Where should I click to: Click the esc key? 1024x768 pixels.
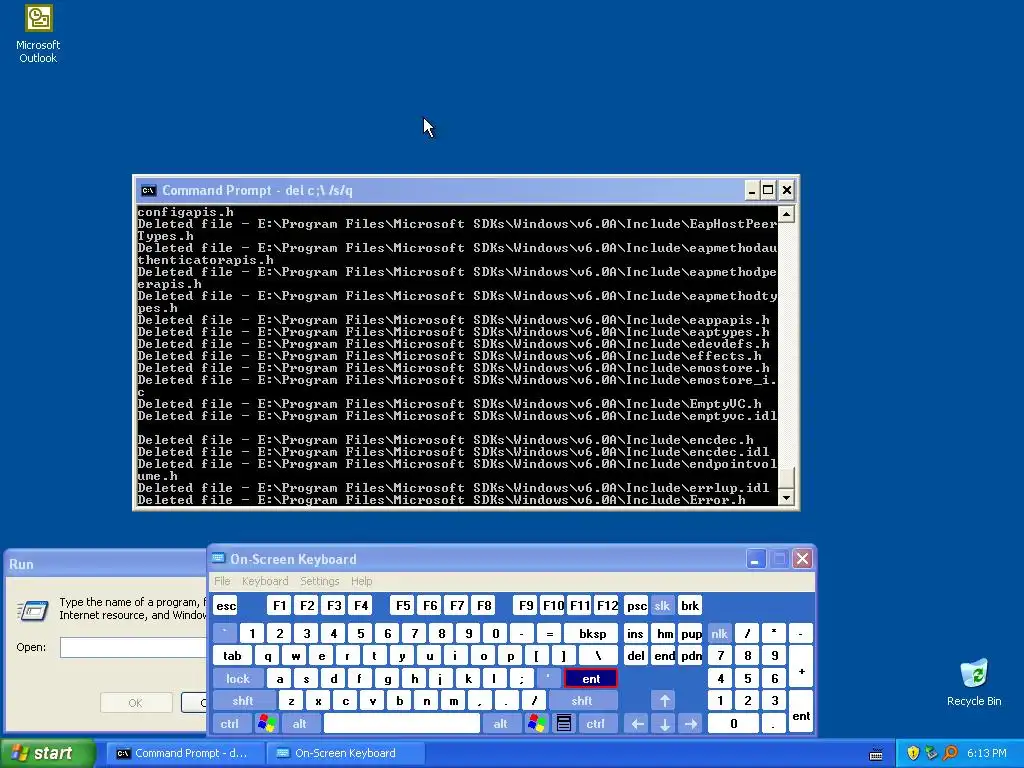tap(226, 606)
